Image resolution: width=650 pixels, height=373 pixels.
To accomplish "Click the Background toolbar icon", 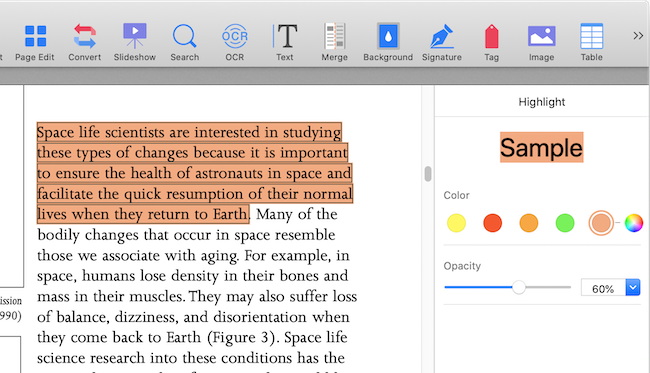I will [x=388, y=43].
